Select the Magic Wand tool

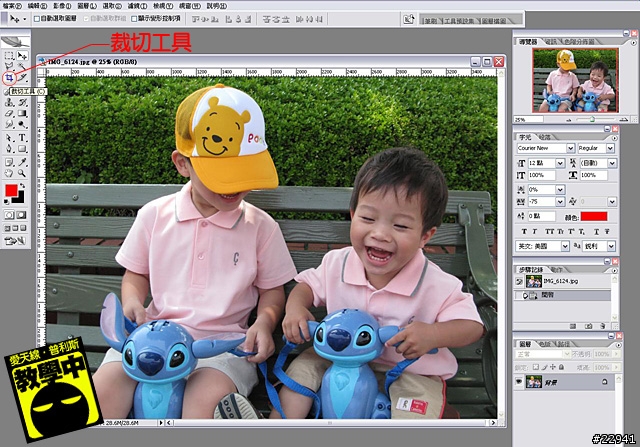pyautogui.click(x=22, y=66)
